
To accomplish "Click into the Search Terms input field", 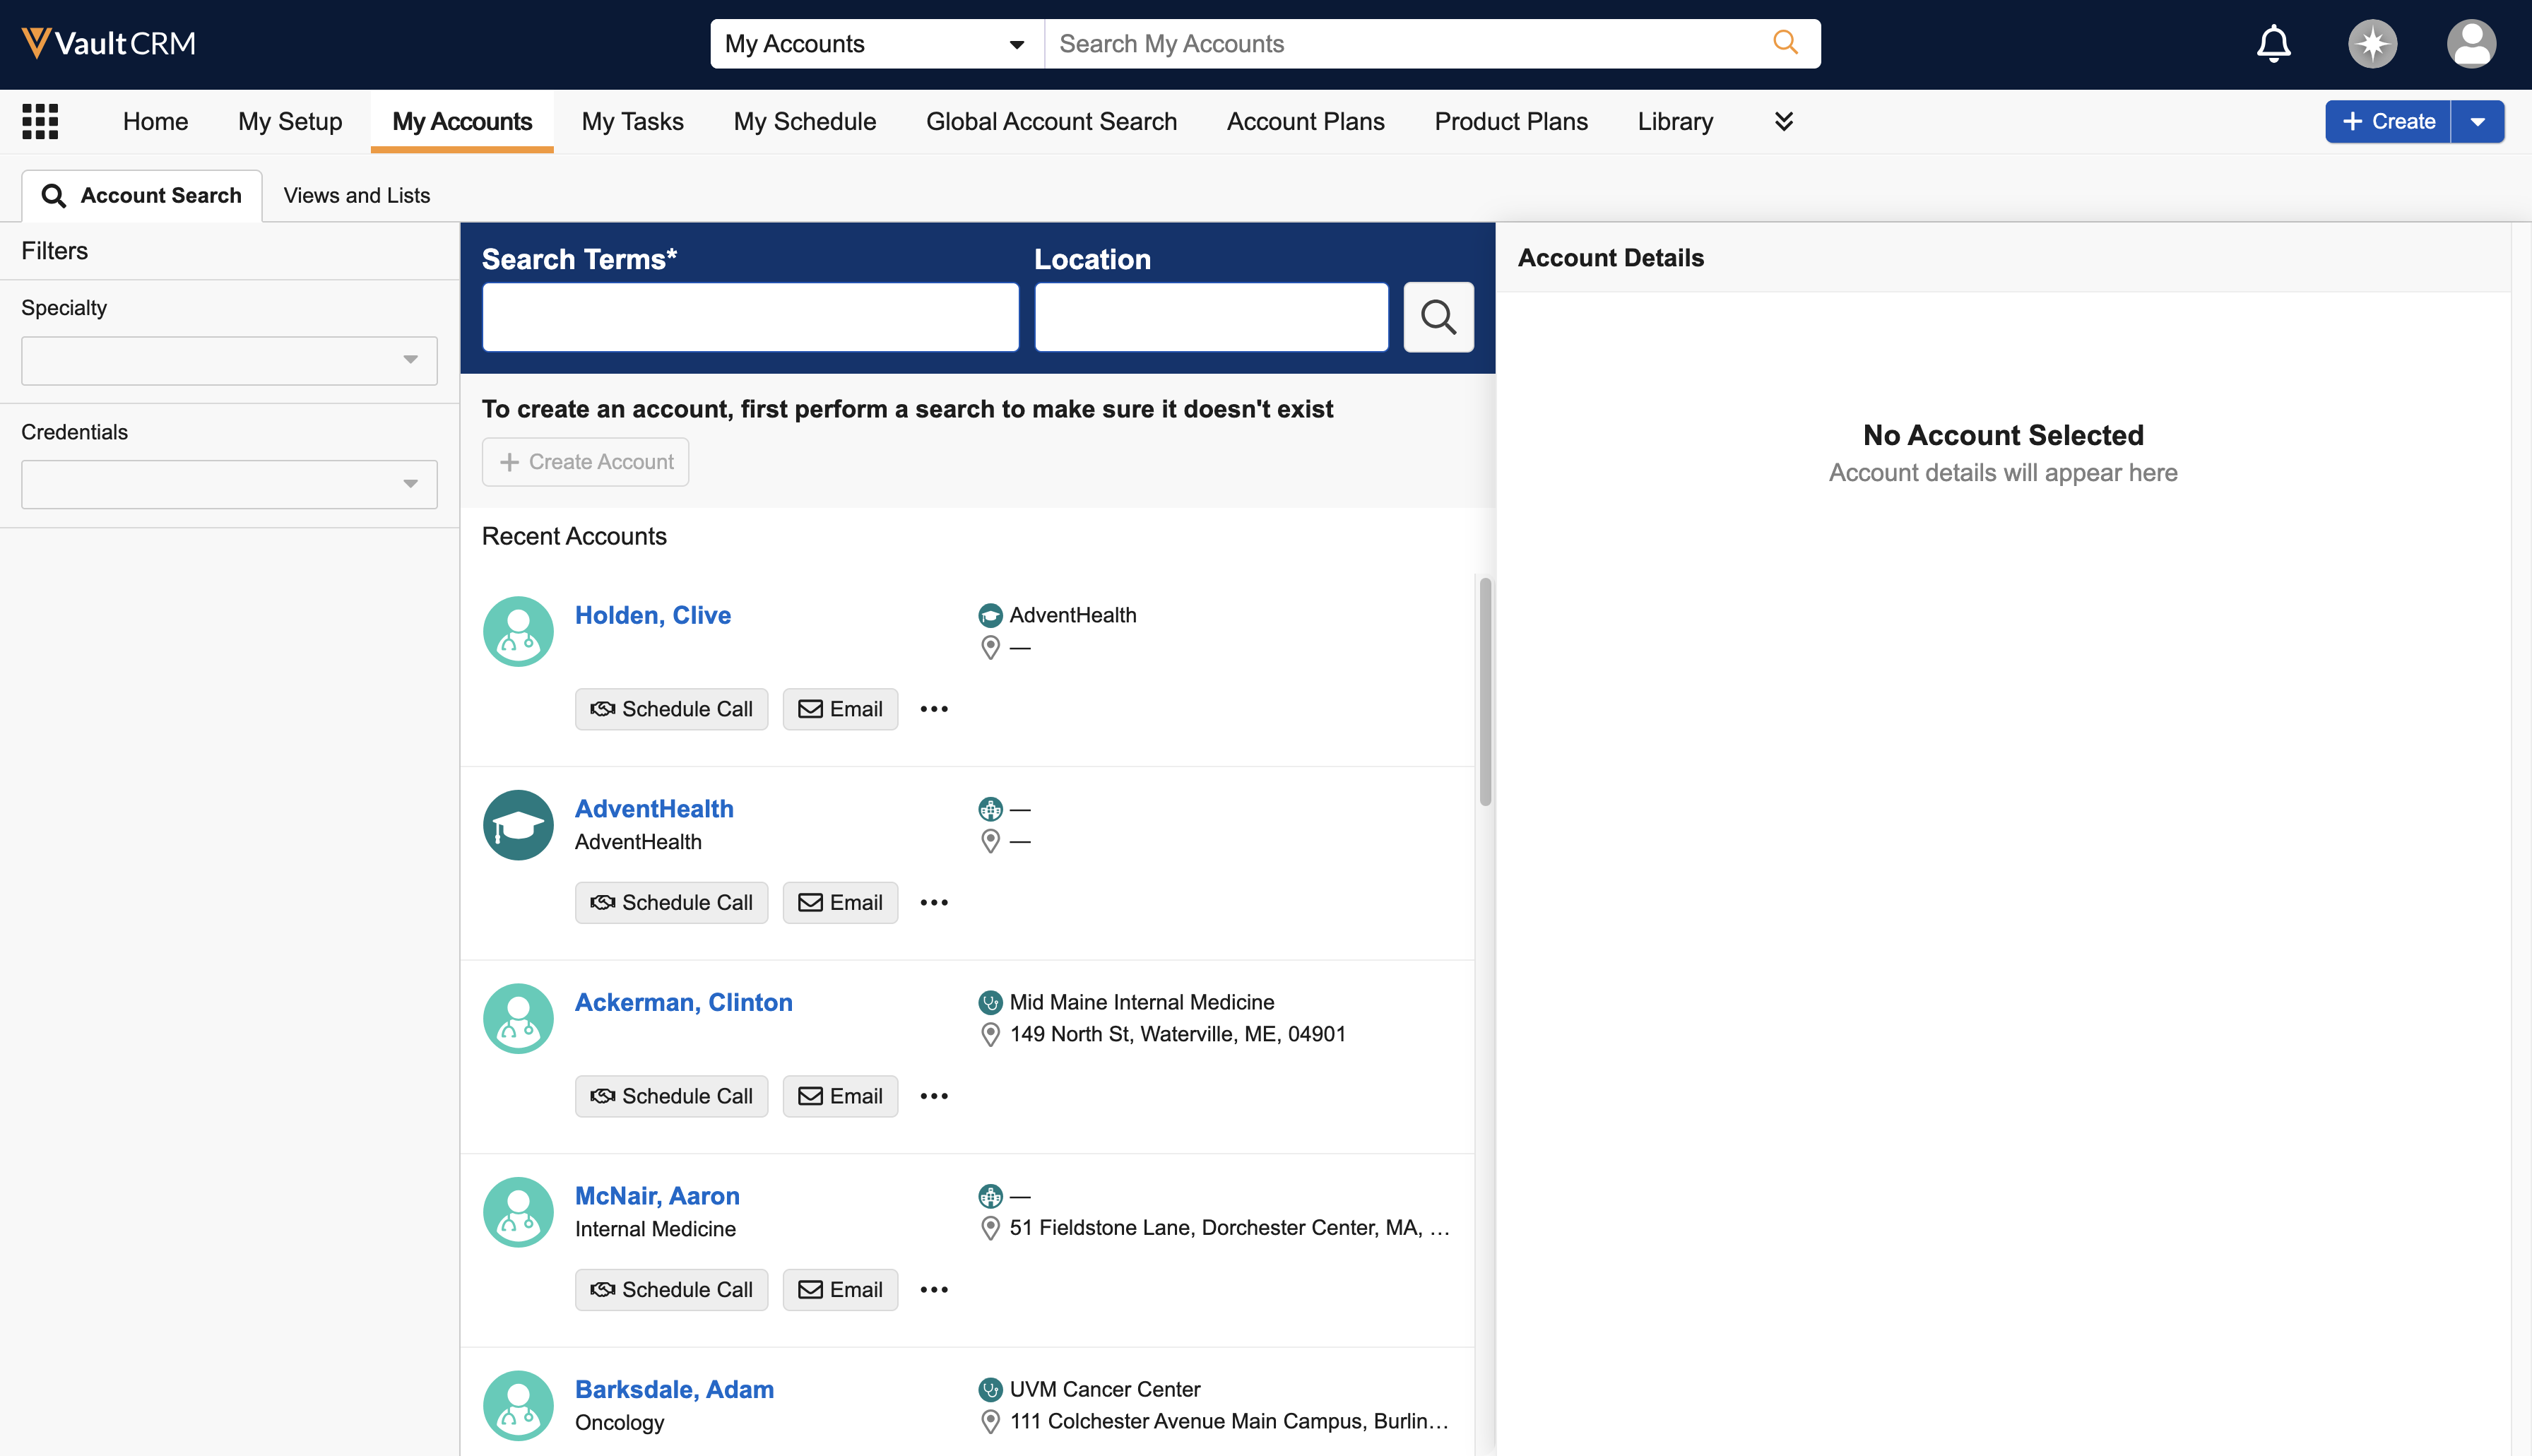I will pyautogui.click(x=750, y=317).
